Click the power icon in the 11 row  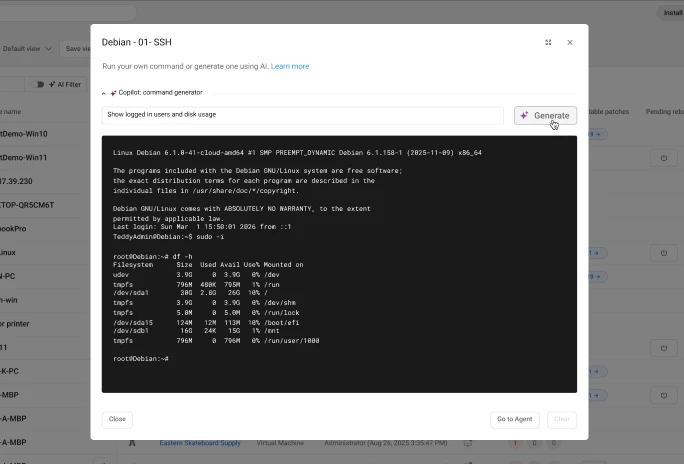[663, 348]
